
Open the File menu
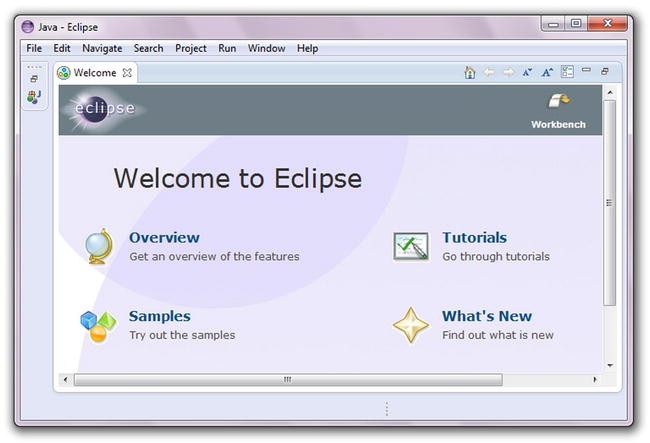click(34, 48)
